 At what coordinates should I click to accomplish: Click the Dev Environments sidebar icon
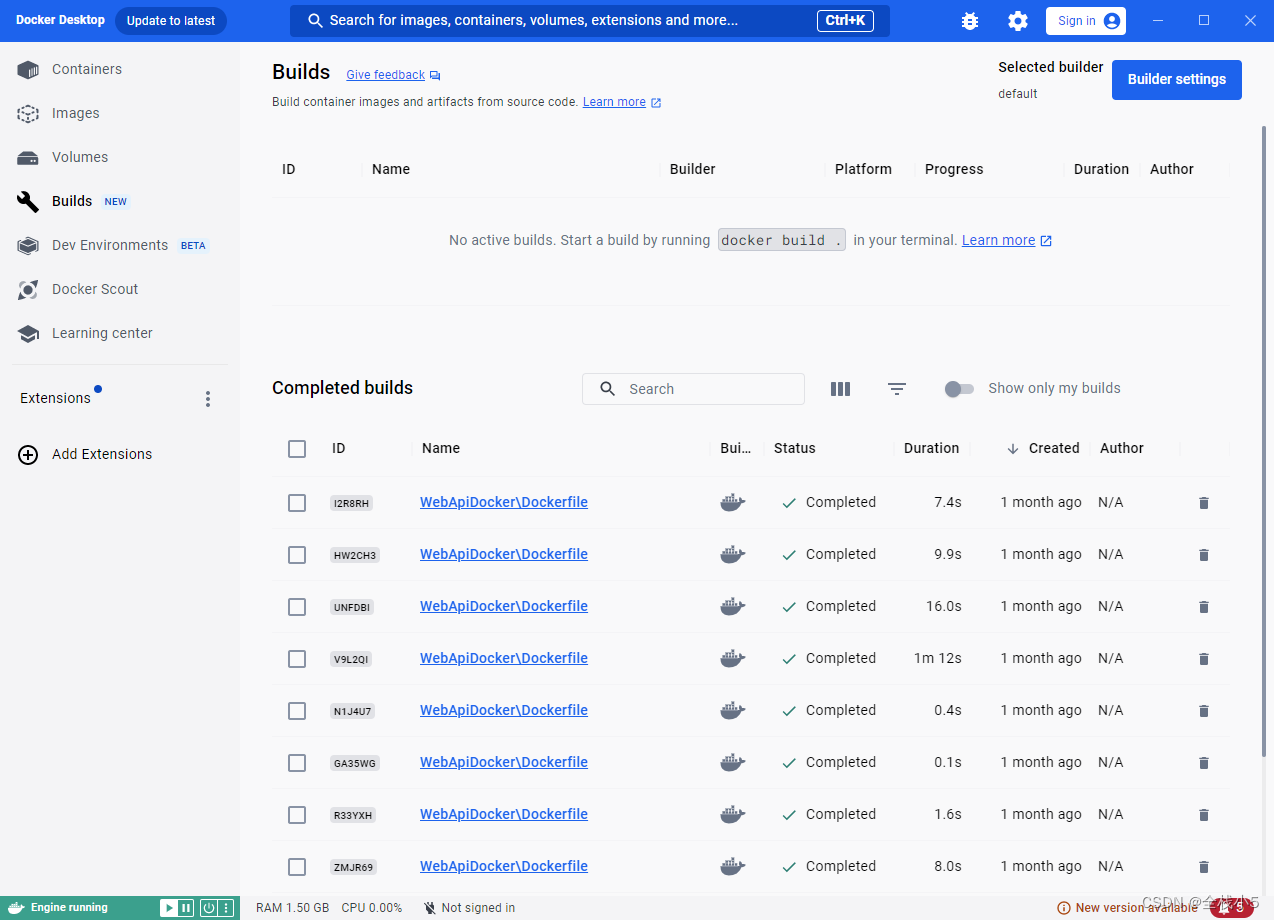click(28, 246)
